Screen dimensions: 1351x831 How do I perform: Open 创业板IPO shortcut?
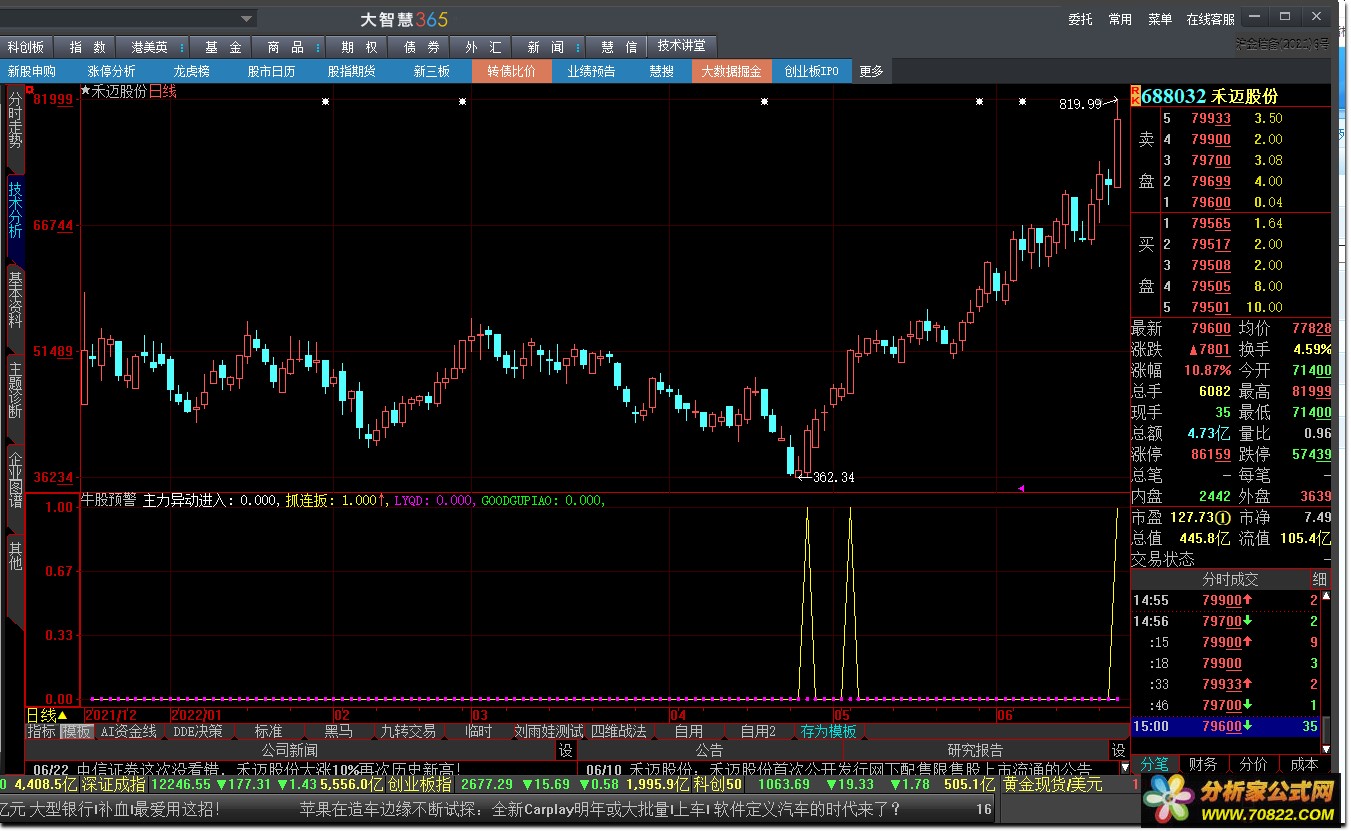(812, 71)
